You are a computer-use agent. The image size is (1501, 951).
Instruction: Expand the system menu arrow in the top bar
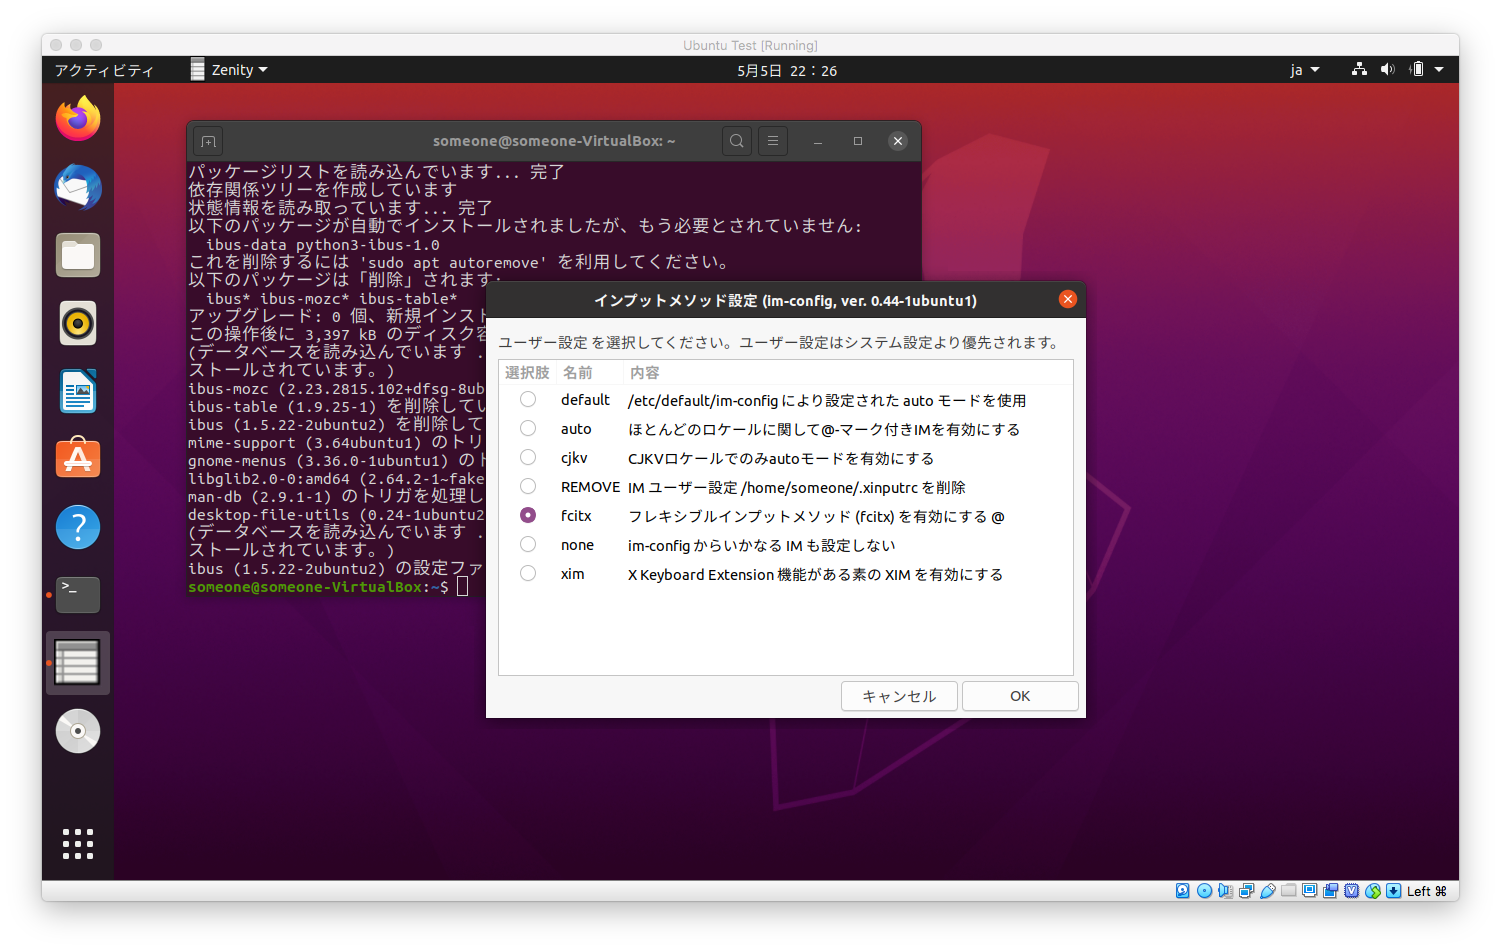[x=1439, y=70]
